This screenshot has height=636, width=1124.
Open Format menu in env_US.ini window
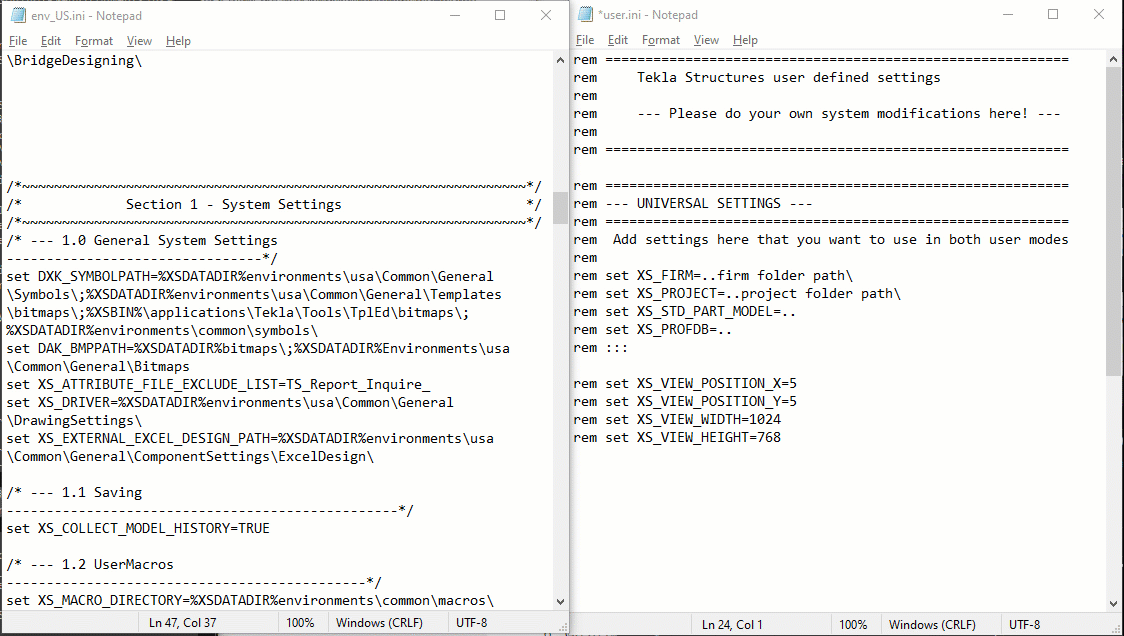tap(94, 41)
